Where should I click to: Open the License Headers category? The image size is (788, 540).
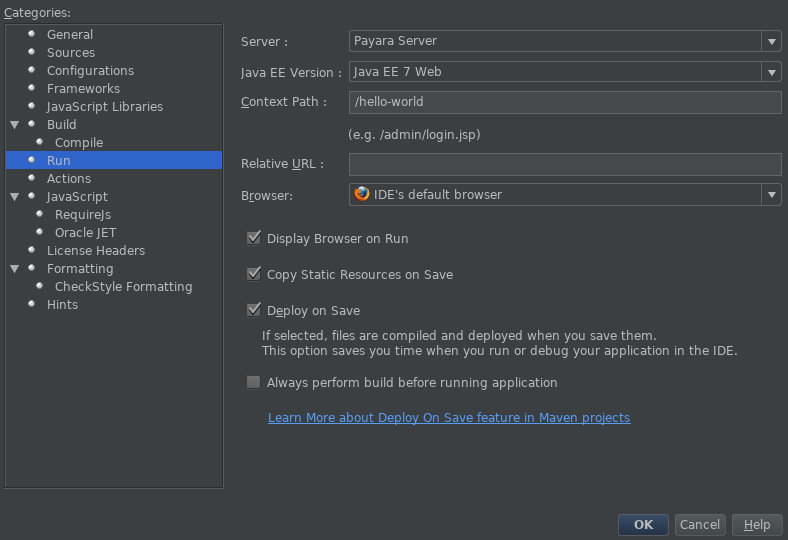95,251
